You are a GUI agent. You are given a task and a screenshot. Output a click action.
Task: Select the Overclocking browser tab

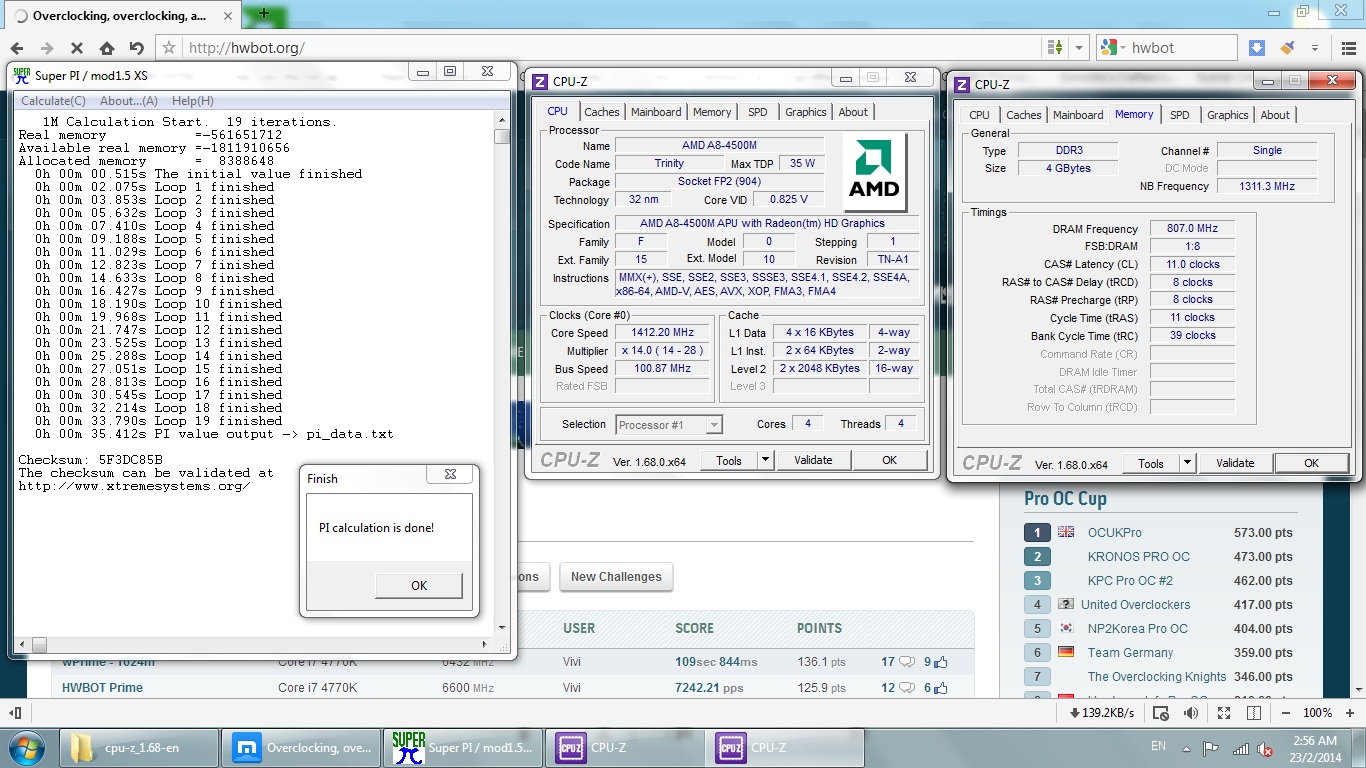(122, 16)
